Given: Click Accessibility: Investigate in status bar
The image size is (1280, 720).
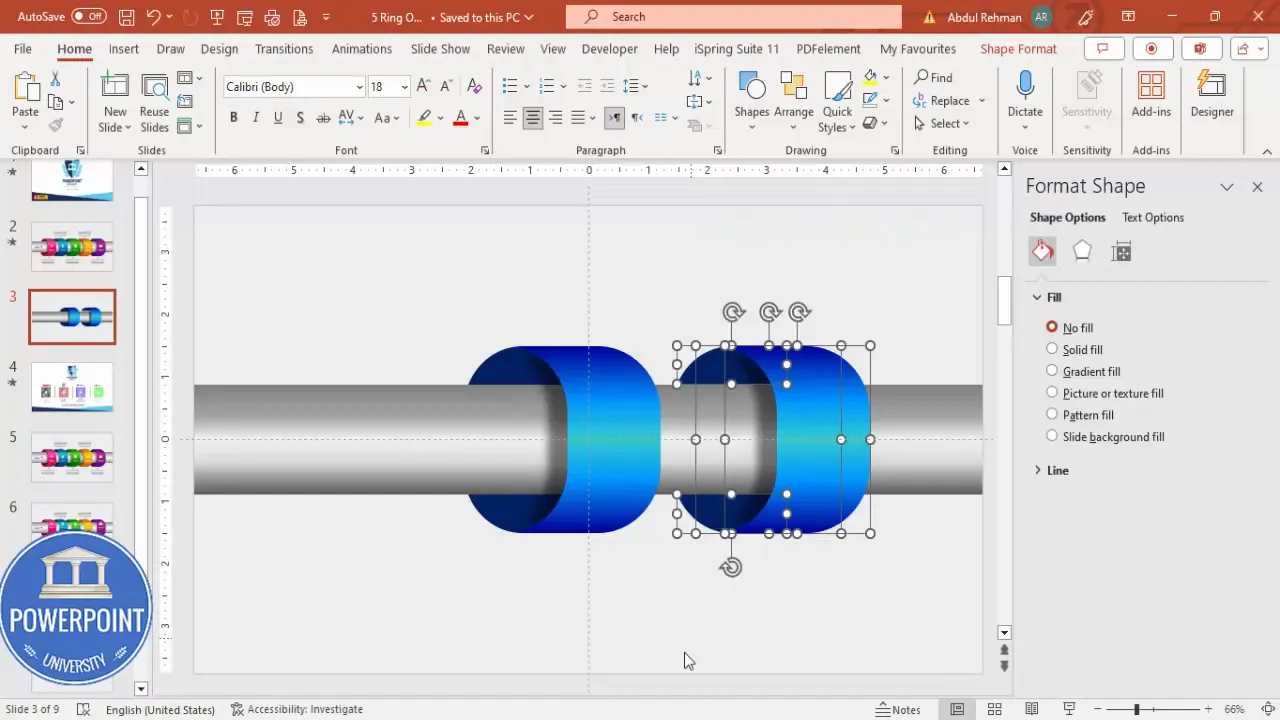Looking at the screenshot, I should pyautogui.click(x=297, y=709).
